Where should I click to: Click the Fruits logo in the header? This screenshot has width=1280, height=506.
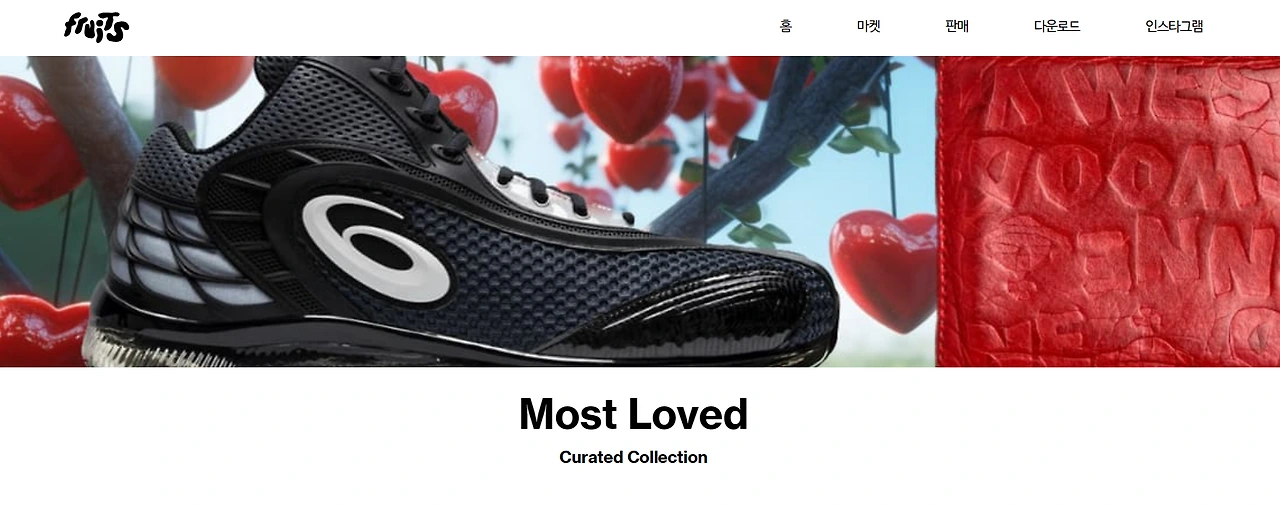pyautogui.click(x=96, y=27)
